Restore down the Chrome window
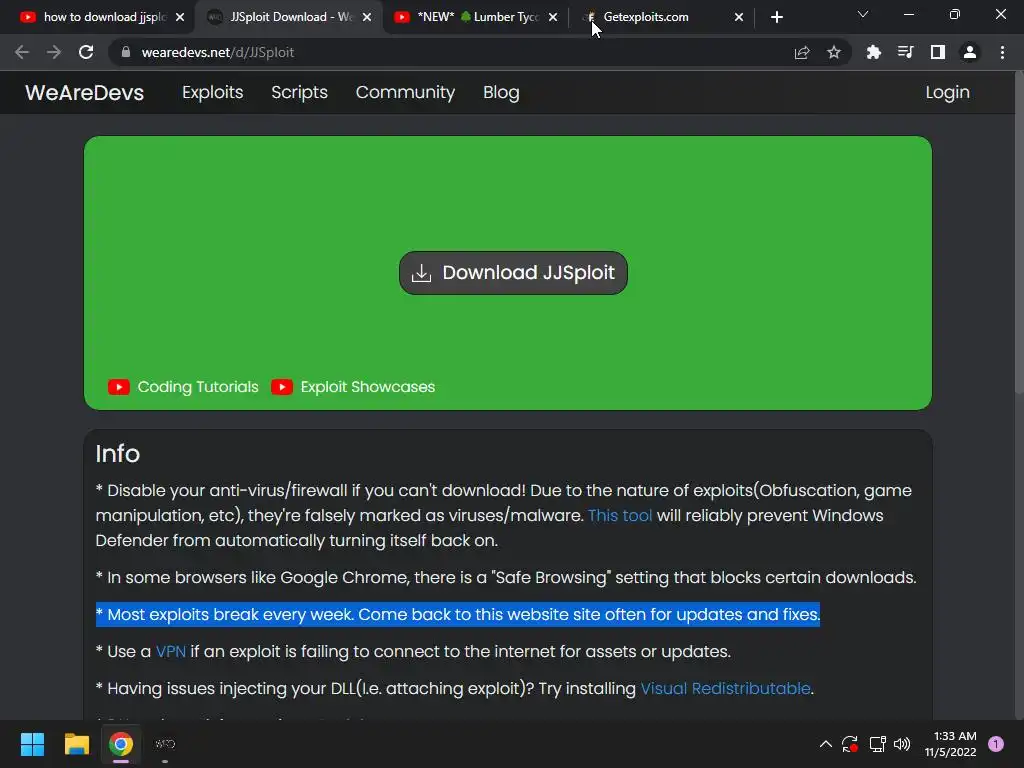 pyautogui.click(x=955, y=14)
